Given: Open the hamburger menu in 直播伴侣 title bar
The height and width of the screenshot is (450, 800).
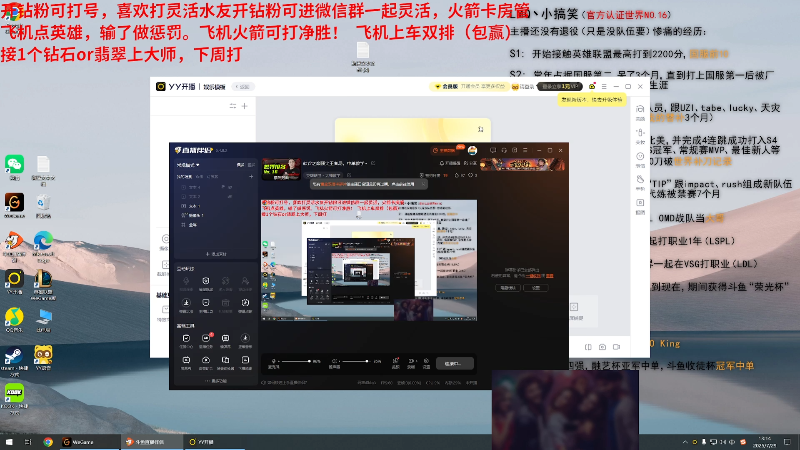Looking at the screenshot, I should (526, 151).
